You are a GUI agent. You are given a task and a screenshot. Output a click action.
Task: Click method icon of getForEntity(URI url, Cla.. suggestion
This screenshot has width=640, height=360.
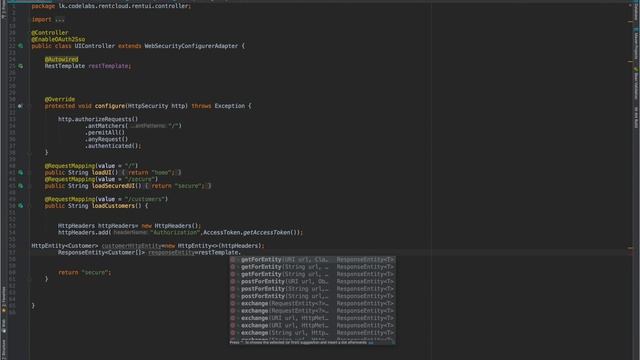233,260
